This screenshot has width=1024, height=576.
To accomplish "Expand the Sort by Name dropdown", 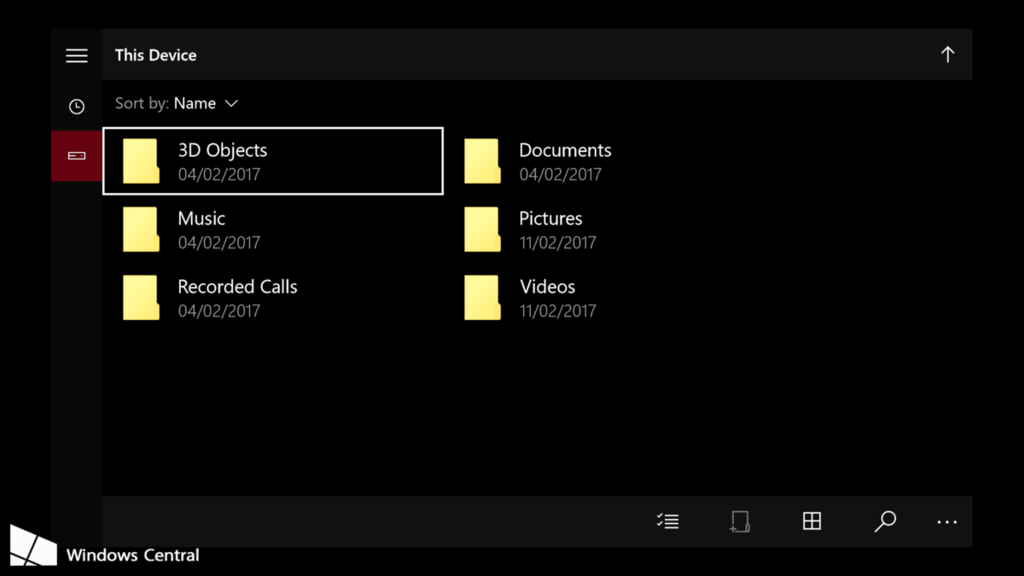I will click(x=206, y=103).
